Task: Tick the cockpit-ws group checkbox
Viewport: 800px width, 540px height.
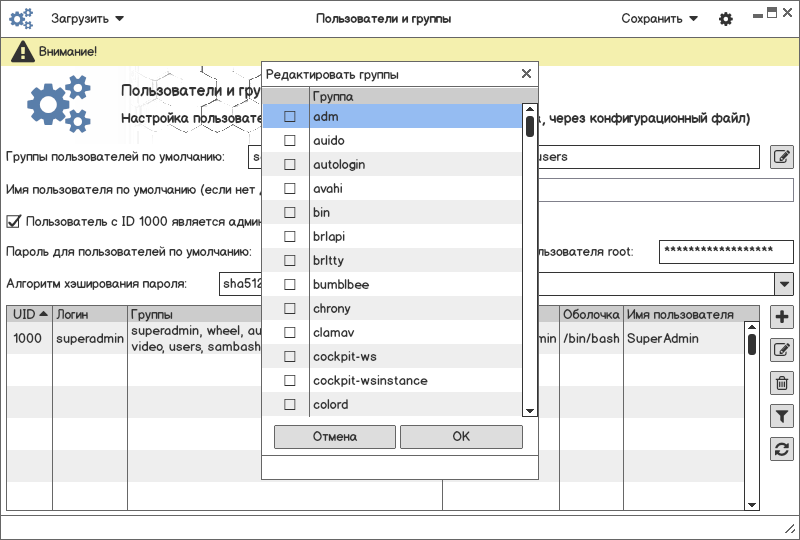Action: coord(290,357)
